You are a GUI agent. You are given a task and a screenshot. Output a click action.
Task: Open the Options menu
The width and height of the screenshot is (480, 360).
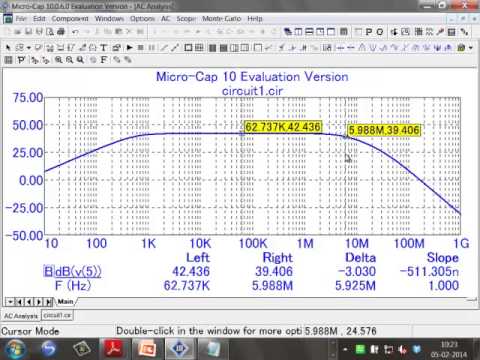pos(142,19)
